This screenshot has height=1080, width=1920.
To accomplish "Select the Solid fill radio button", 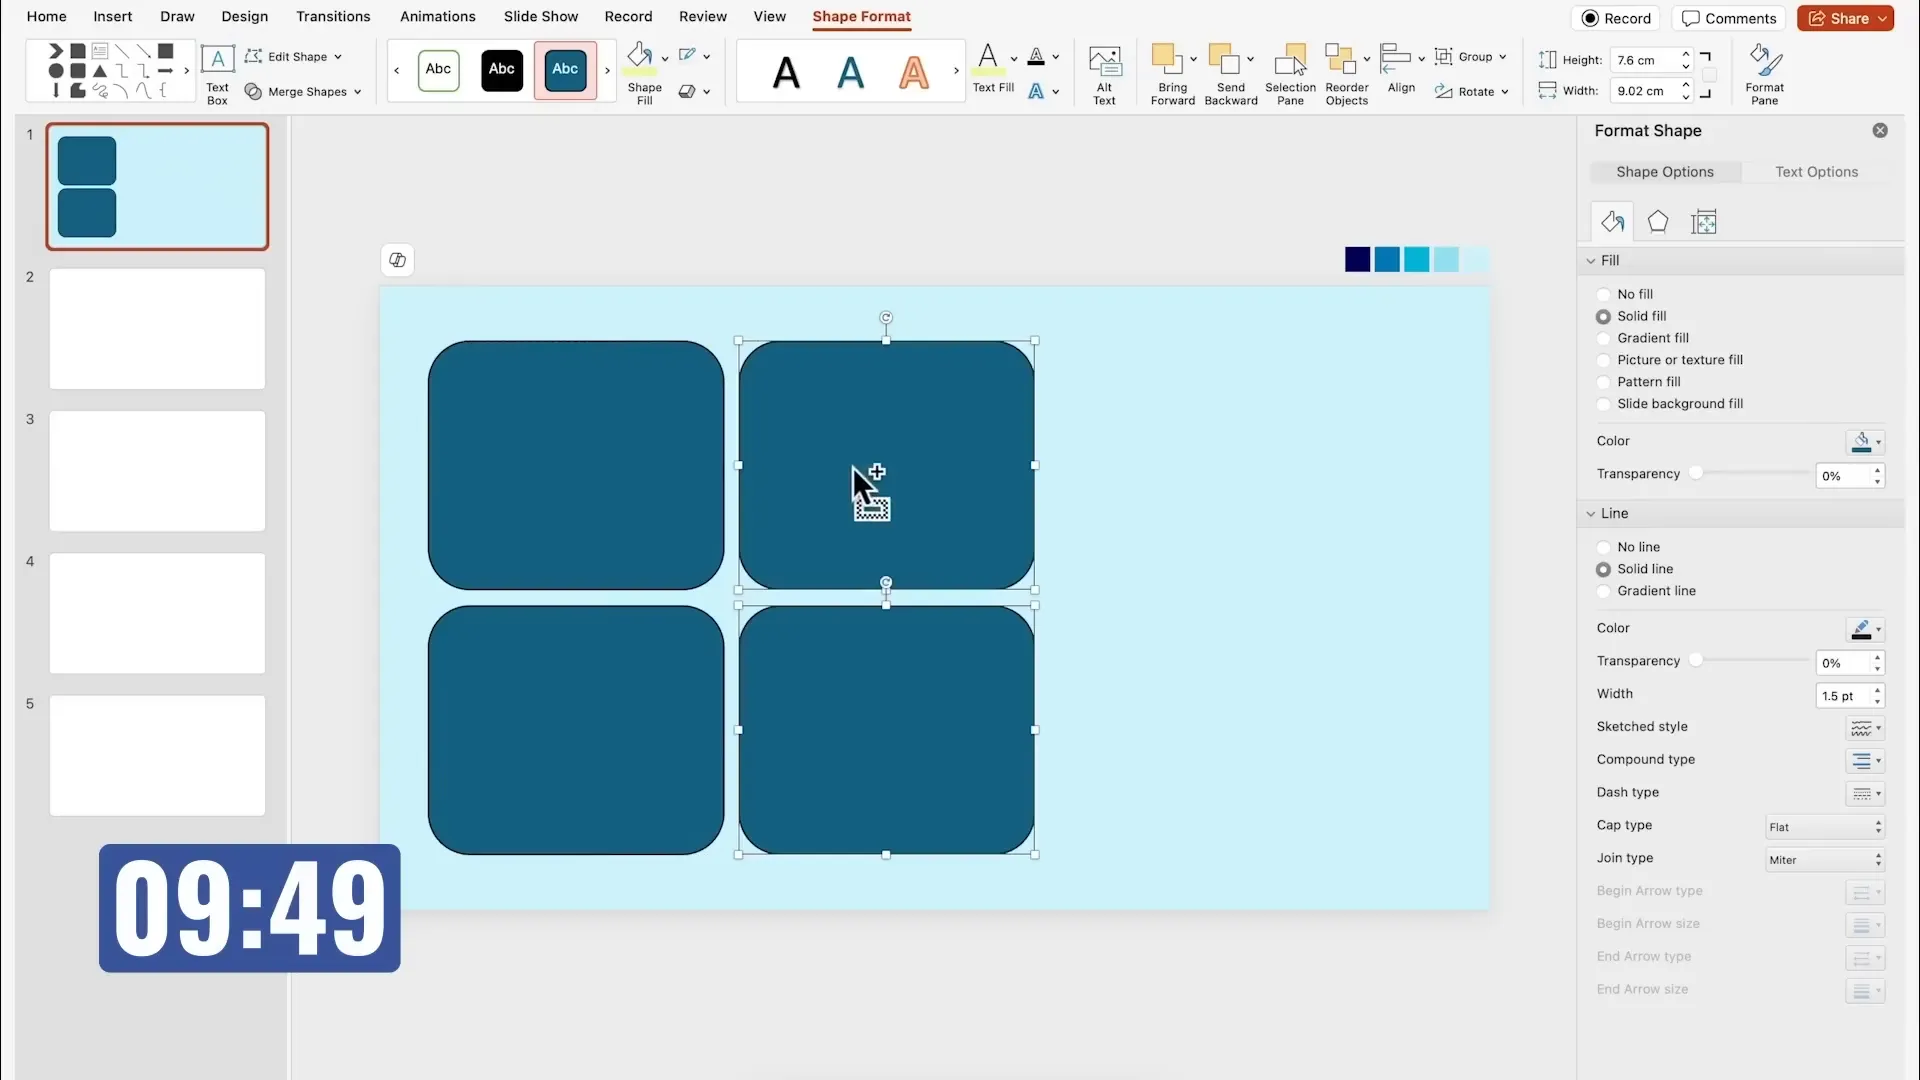I will (x=1603, y=317).
